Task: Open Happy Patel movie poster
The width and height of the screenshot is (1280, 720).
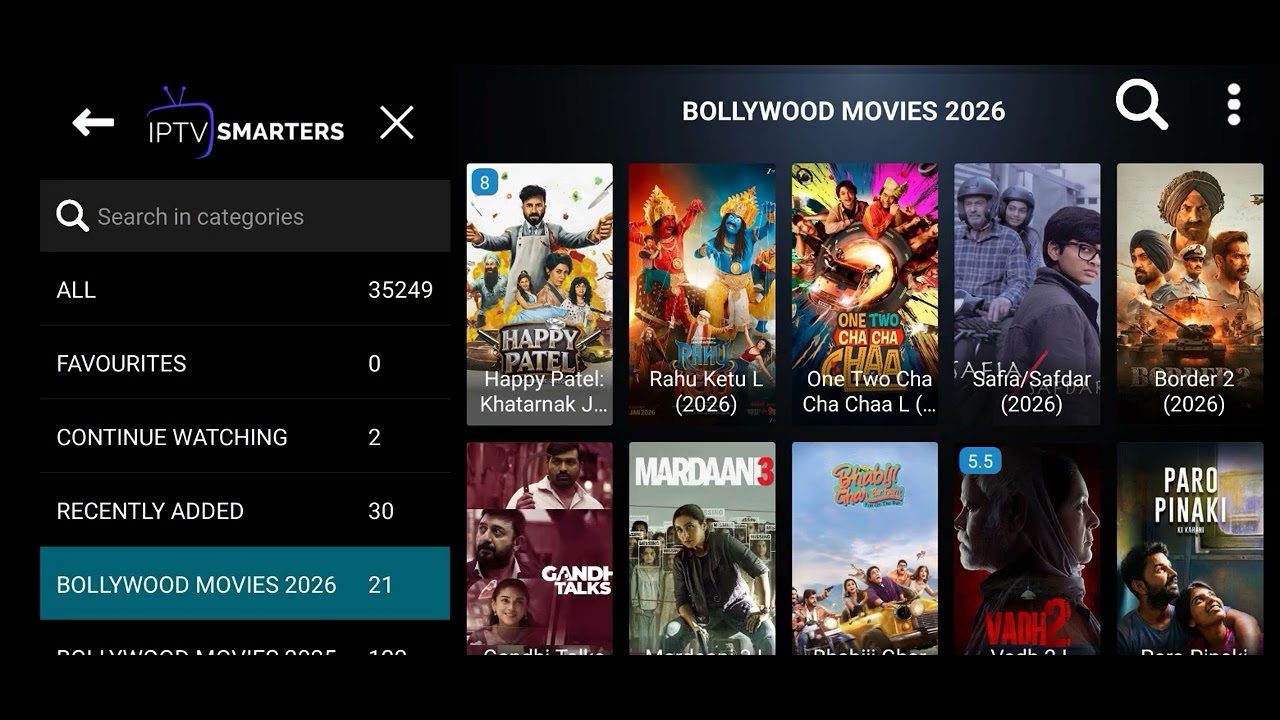Action: click(x=540, y=294)
